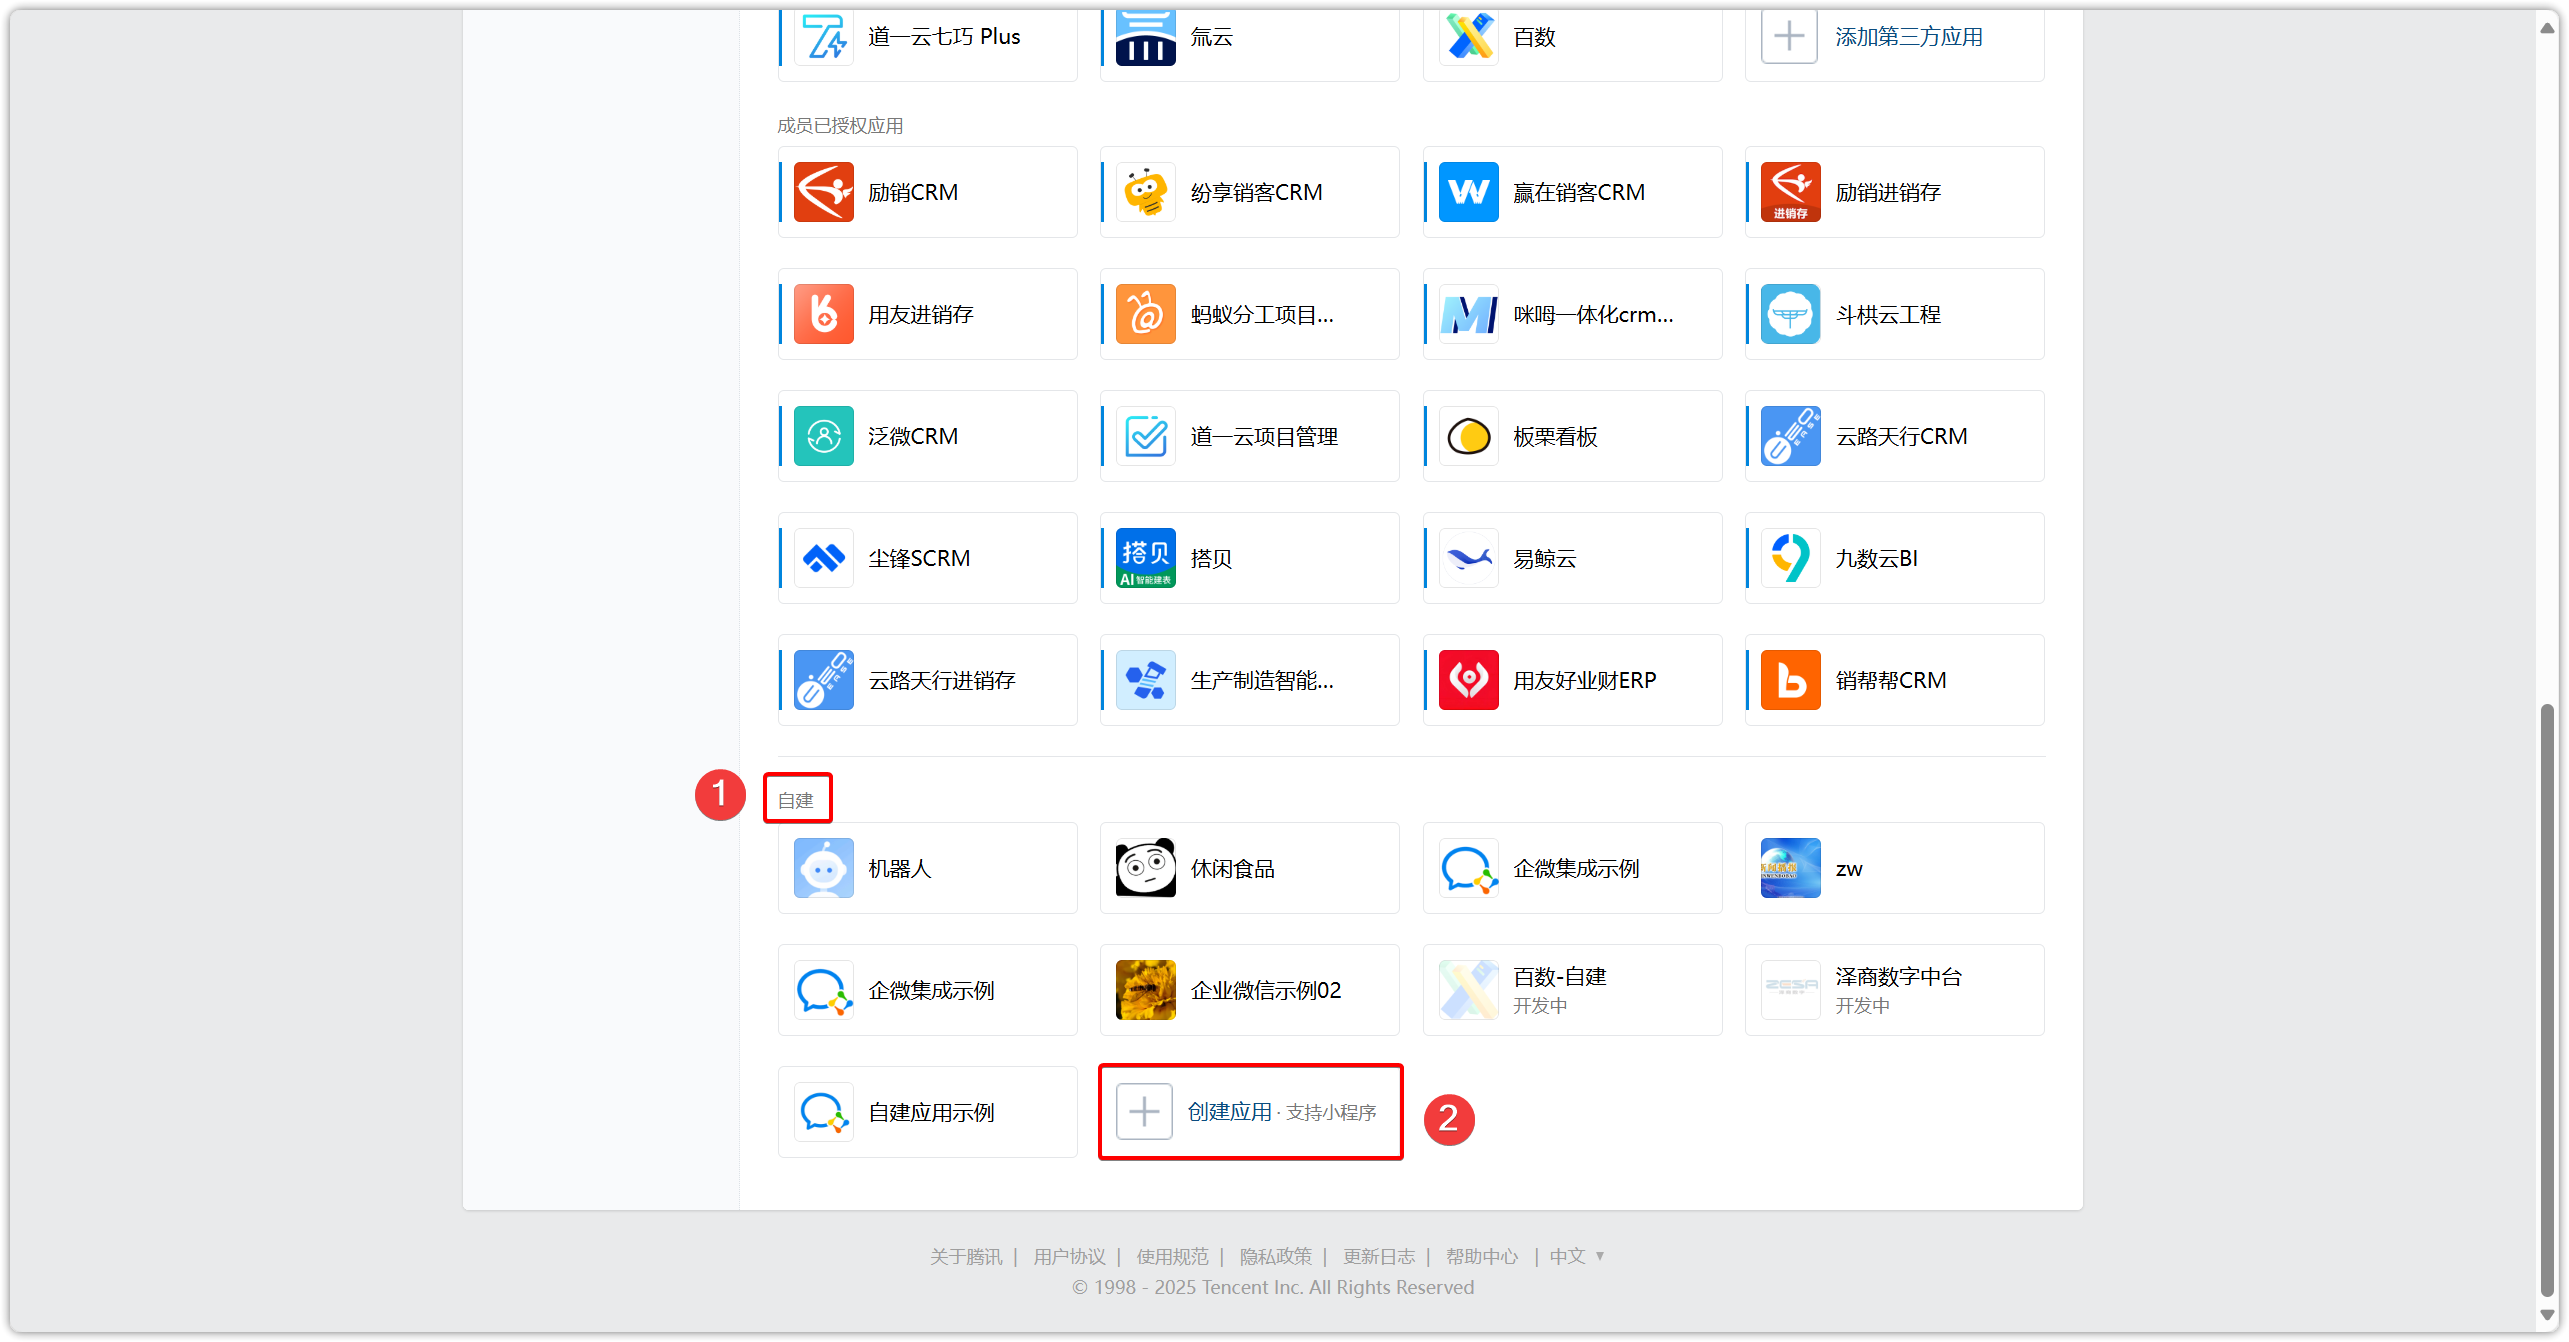Screen dimensions: 2569x1342
Task: Click the page vertical scrollbar thumb
Action: [x=2547, y=1000]
